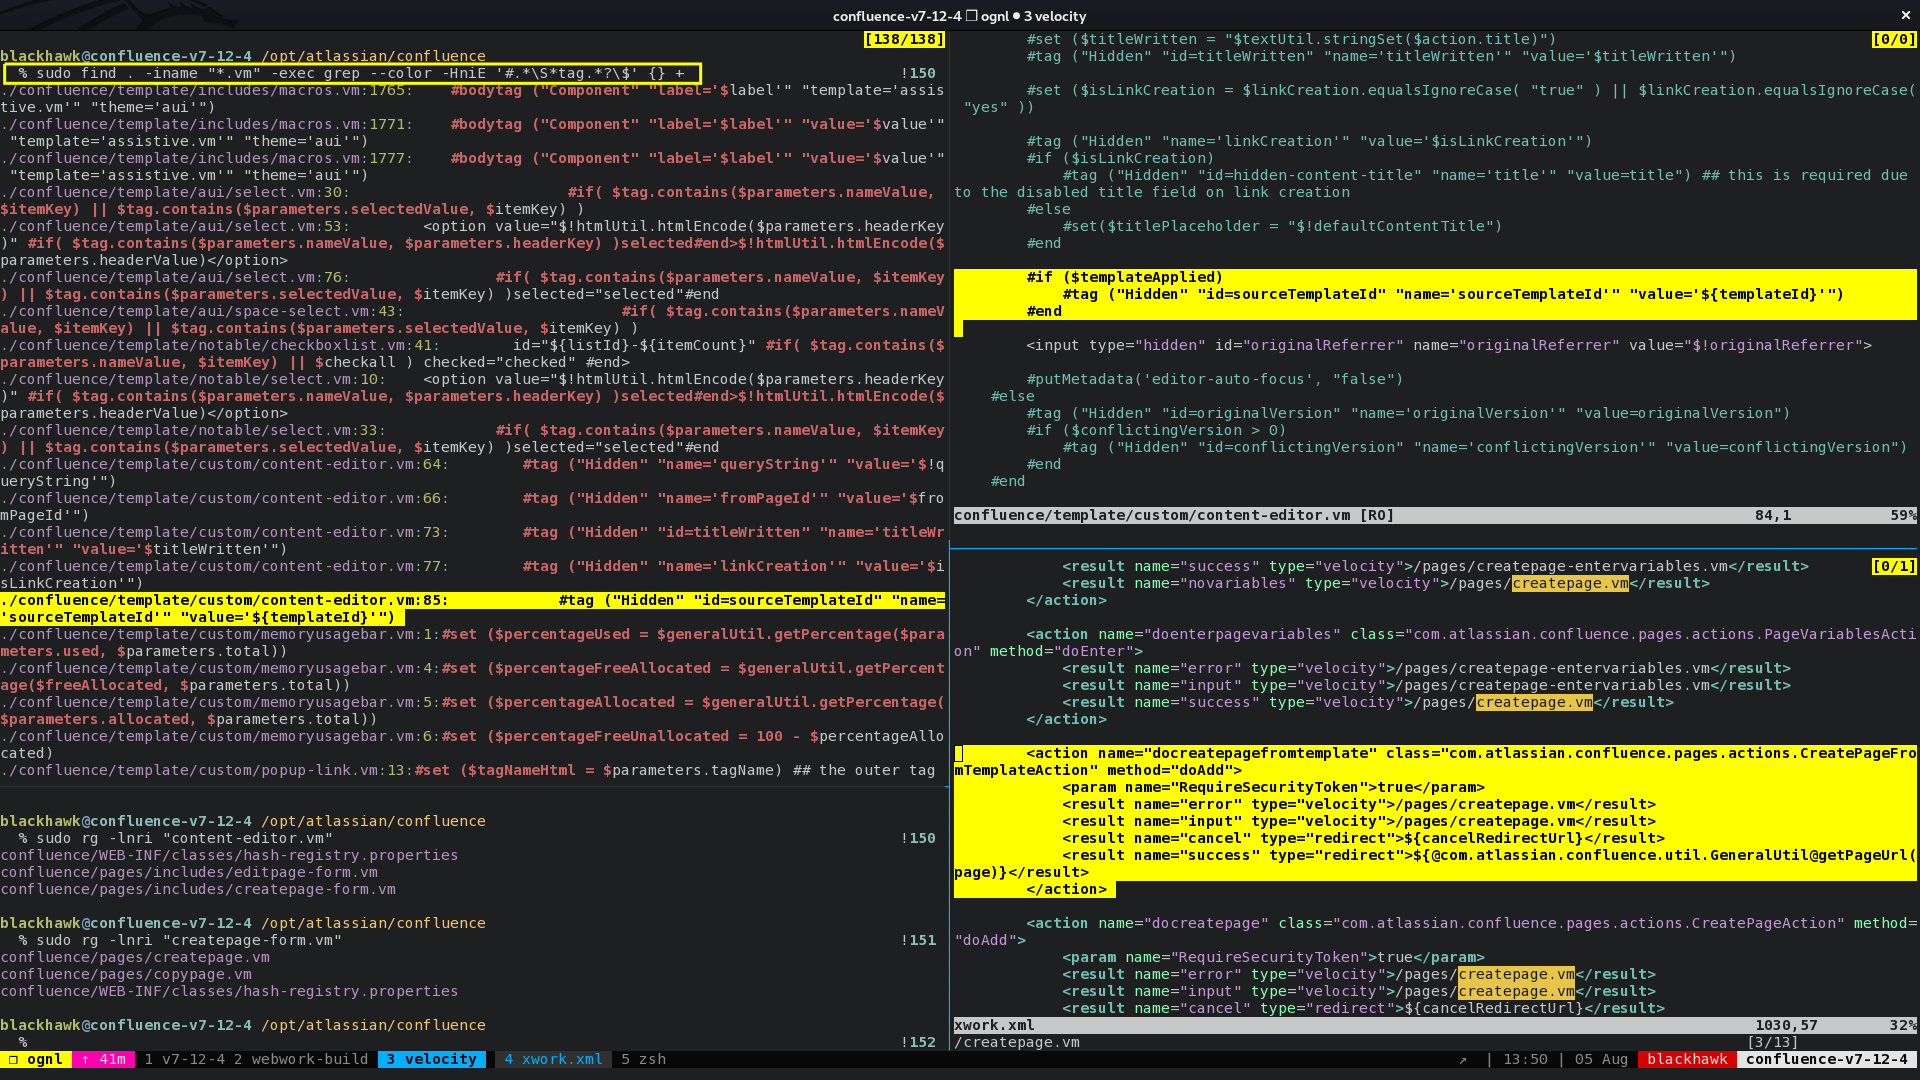Click the memoryusagebar.vm:1 grep result

click(x=472, y=642)
